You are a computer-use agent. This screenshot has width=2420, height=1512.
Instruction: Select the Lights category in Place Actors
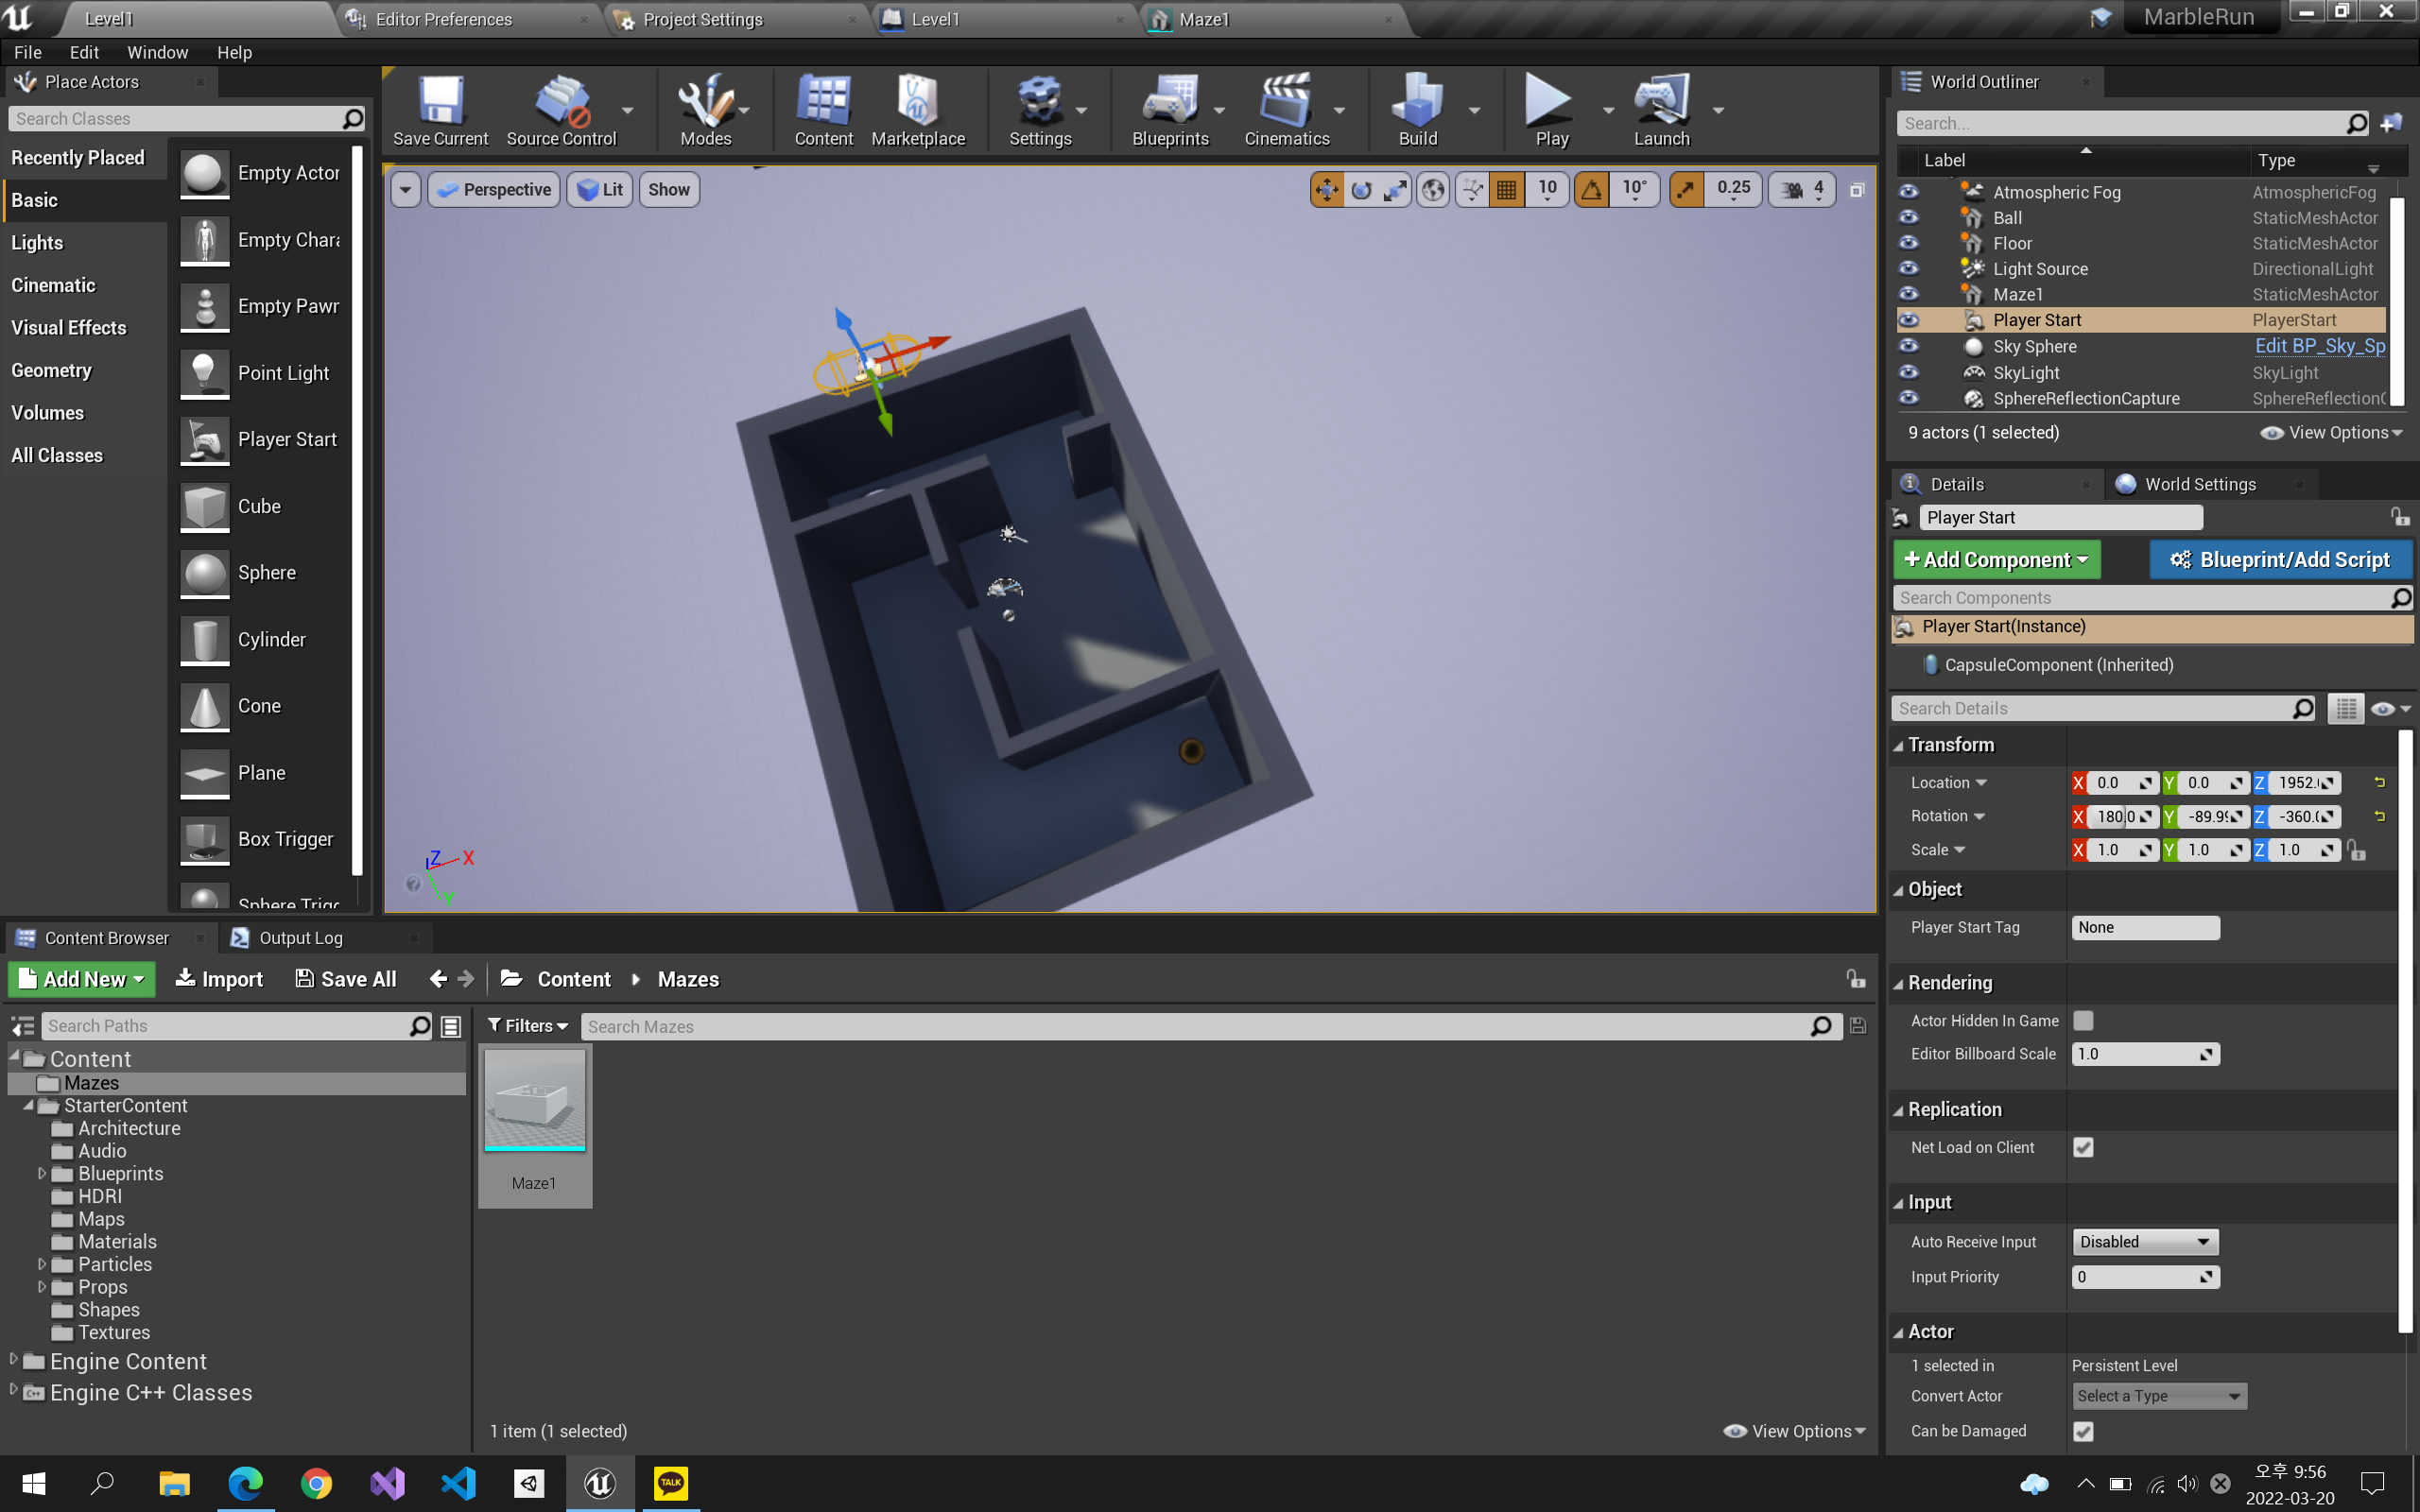pyautogui.click(x=37, y=242)
